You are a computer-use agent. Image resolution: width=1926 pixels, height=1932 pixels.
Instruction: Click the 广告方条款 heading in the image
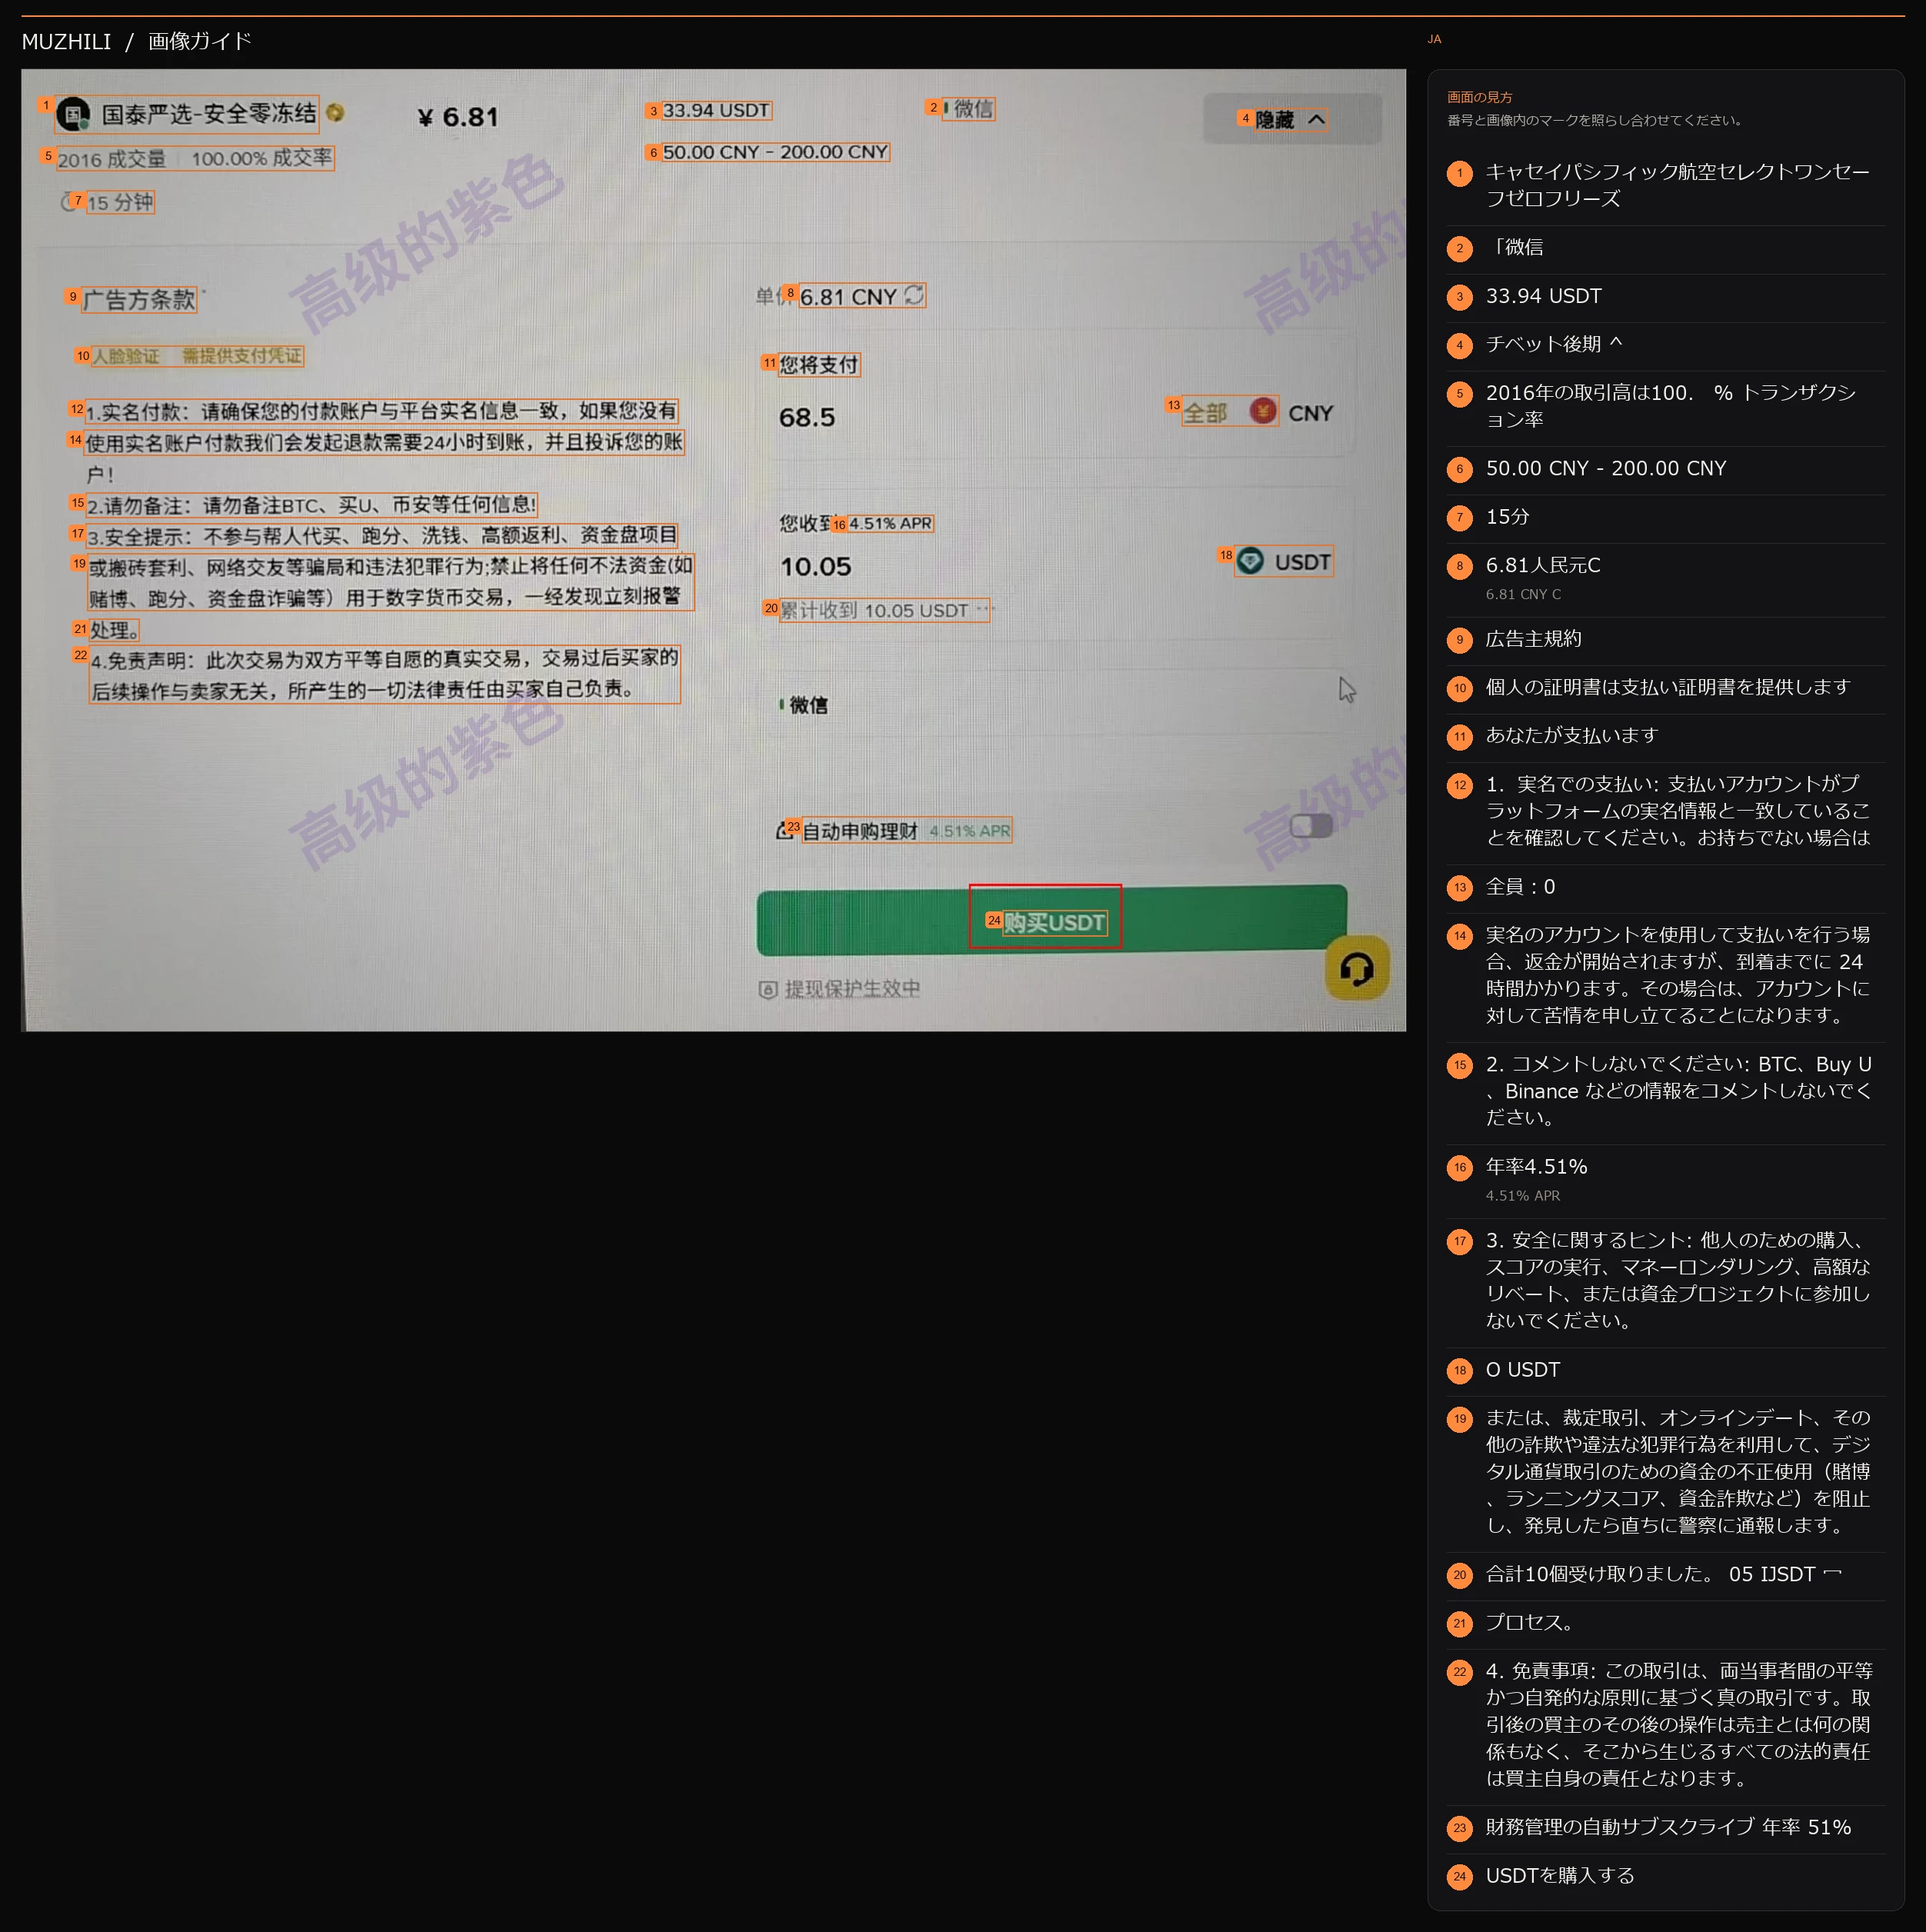point(139,299)
